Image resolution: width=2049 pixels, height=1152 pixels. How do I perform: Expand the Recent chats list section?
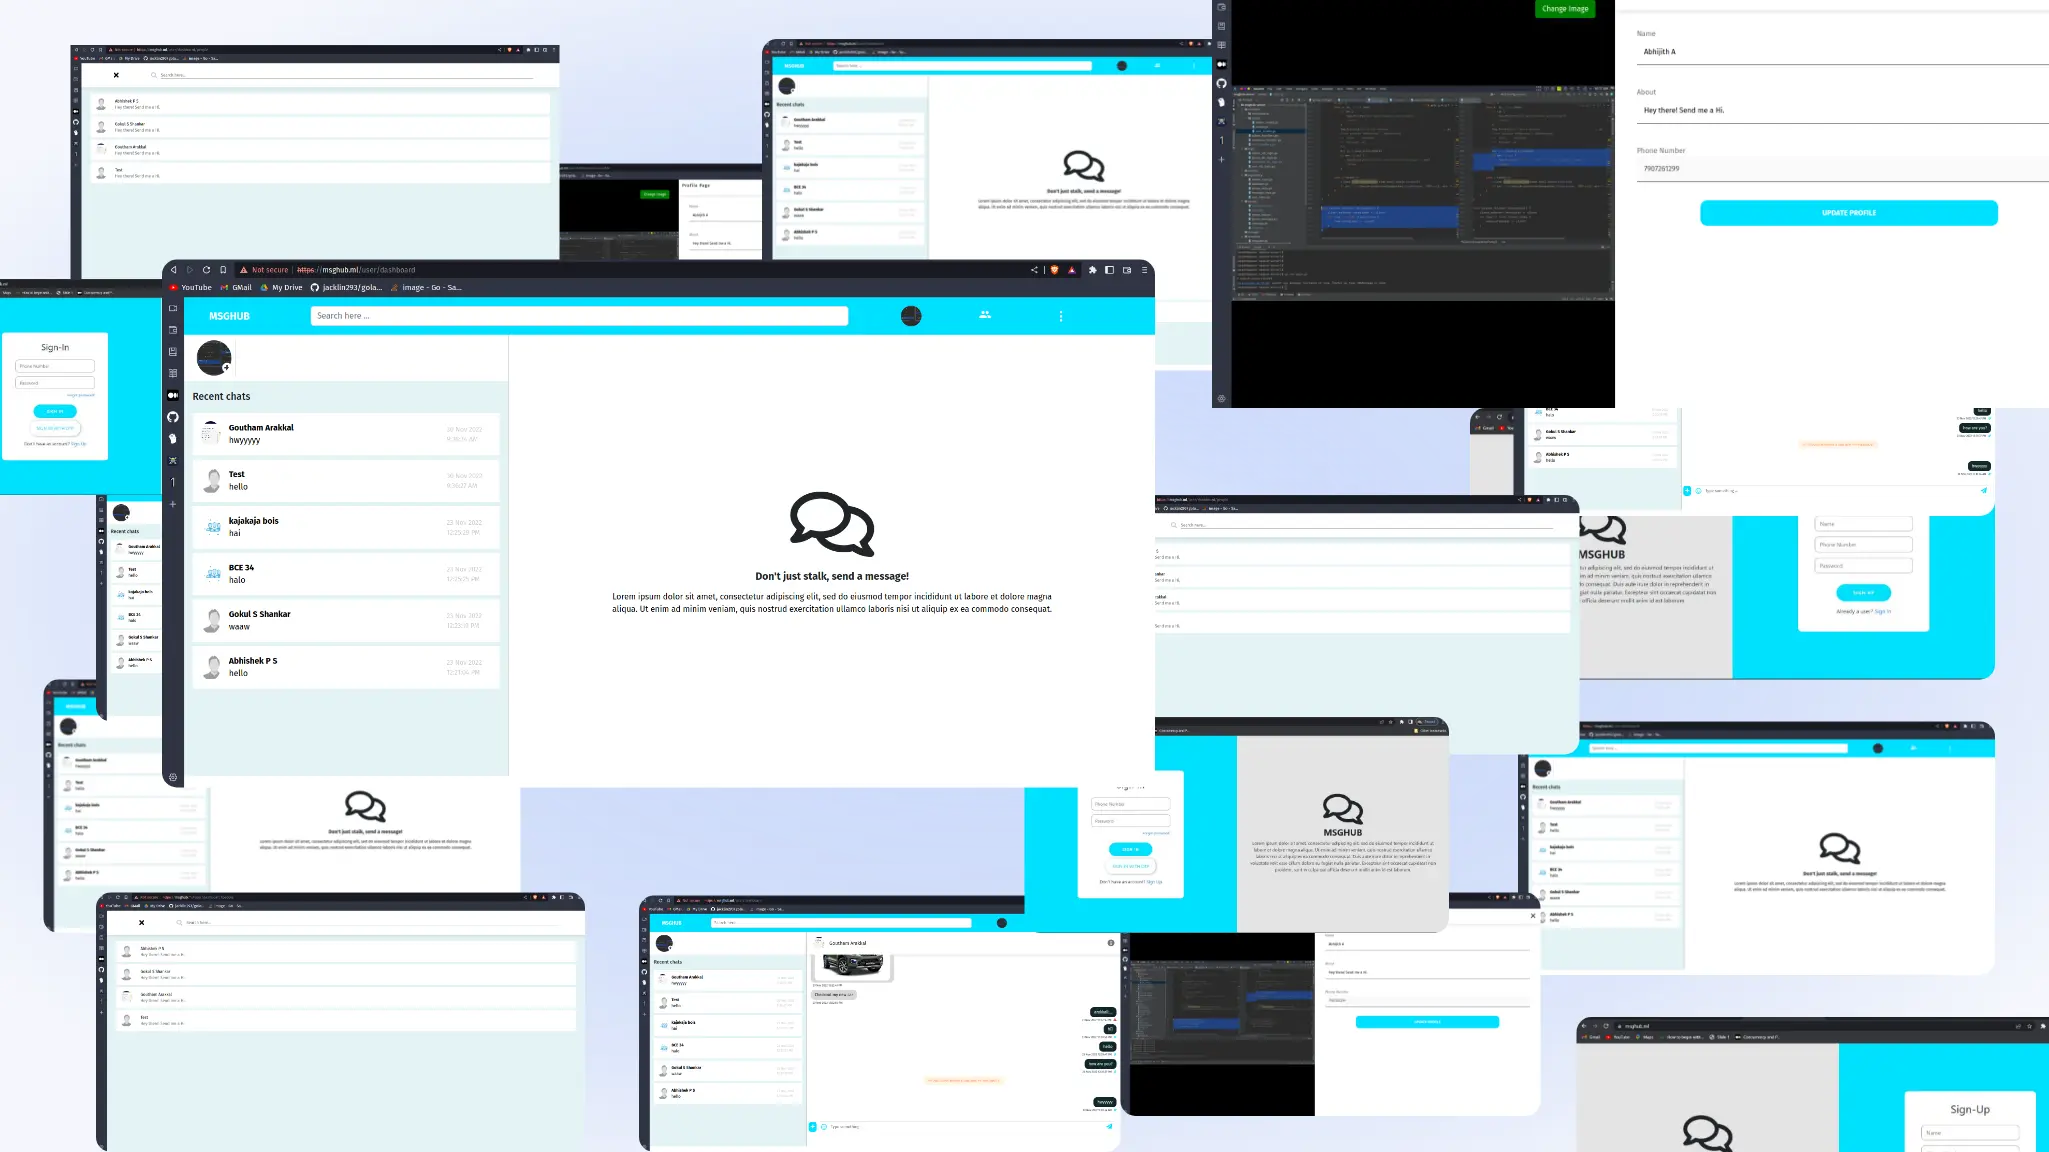point(221,395)
